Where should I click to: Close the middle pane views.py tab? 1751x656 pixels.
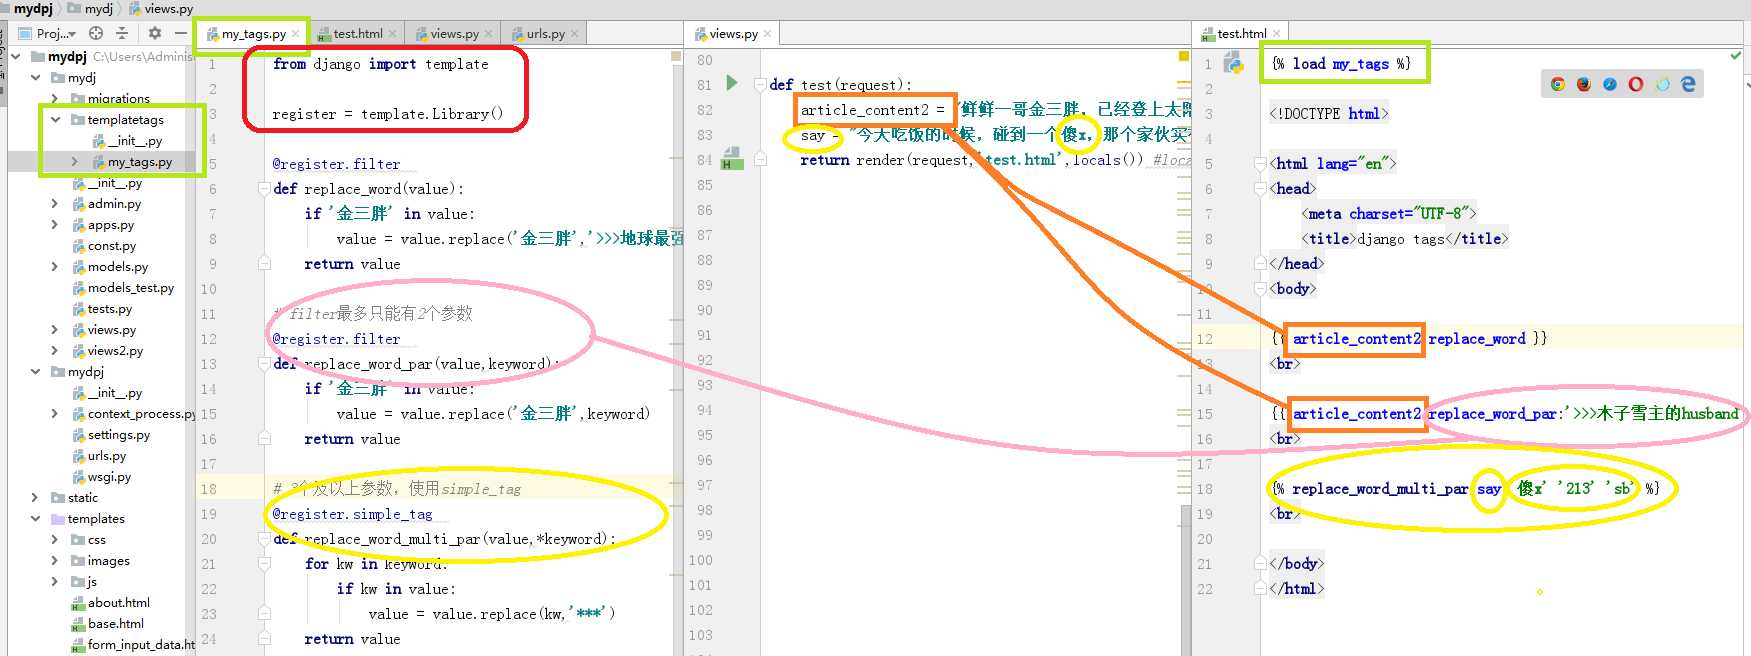(x=767, y=34)
